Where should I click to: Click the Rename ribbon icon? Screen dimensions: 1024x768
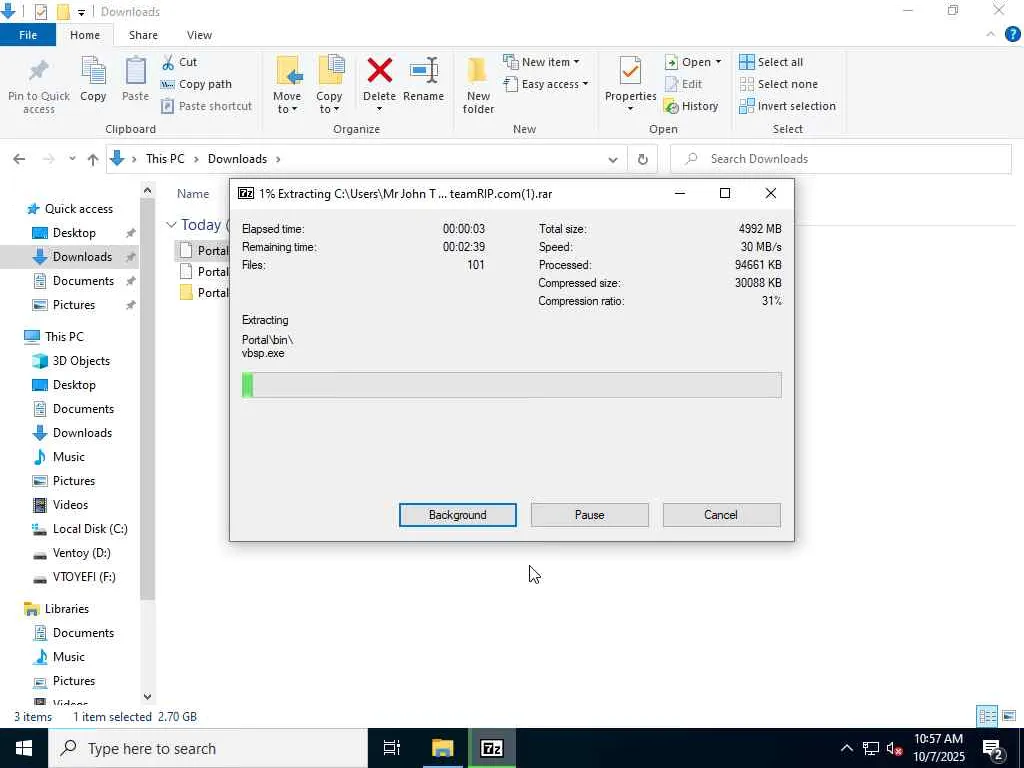coord(423,71)
